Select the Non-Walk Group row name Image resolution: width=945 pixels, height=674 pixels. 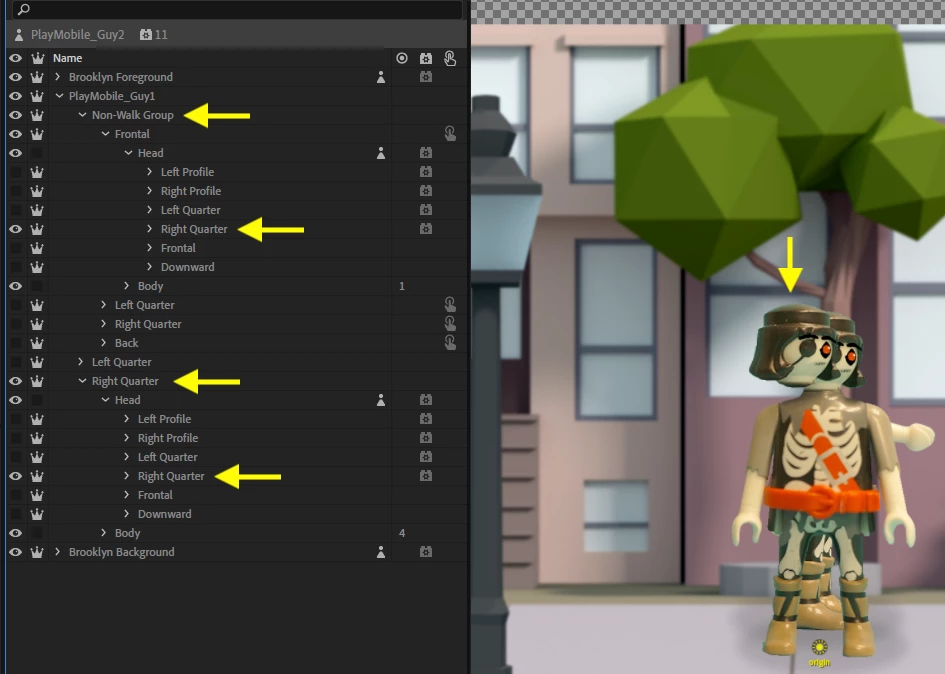[x=133, y=115]
